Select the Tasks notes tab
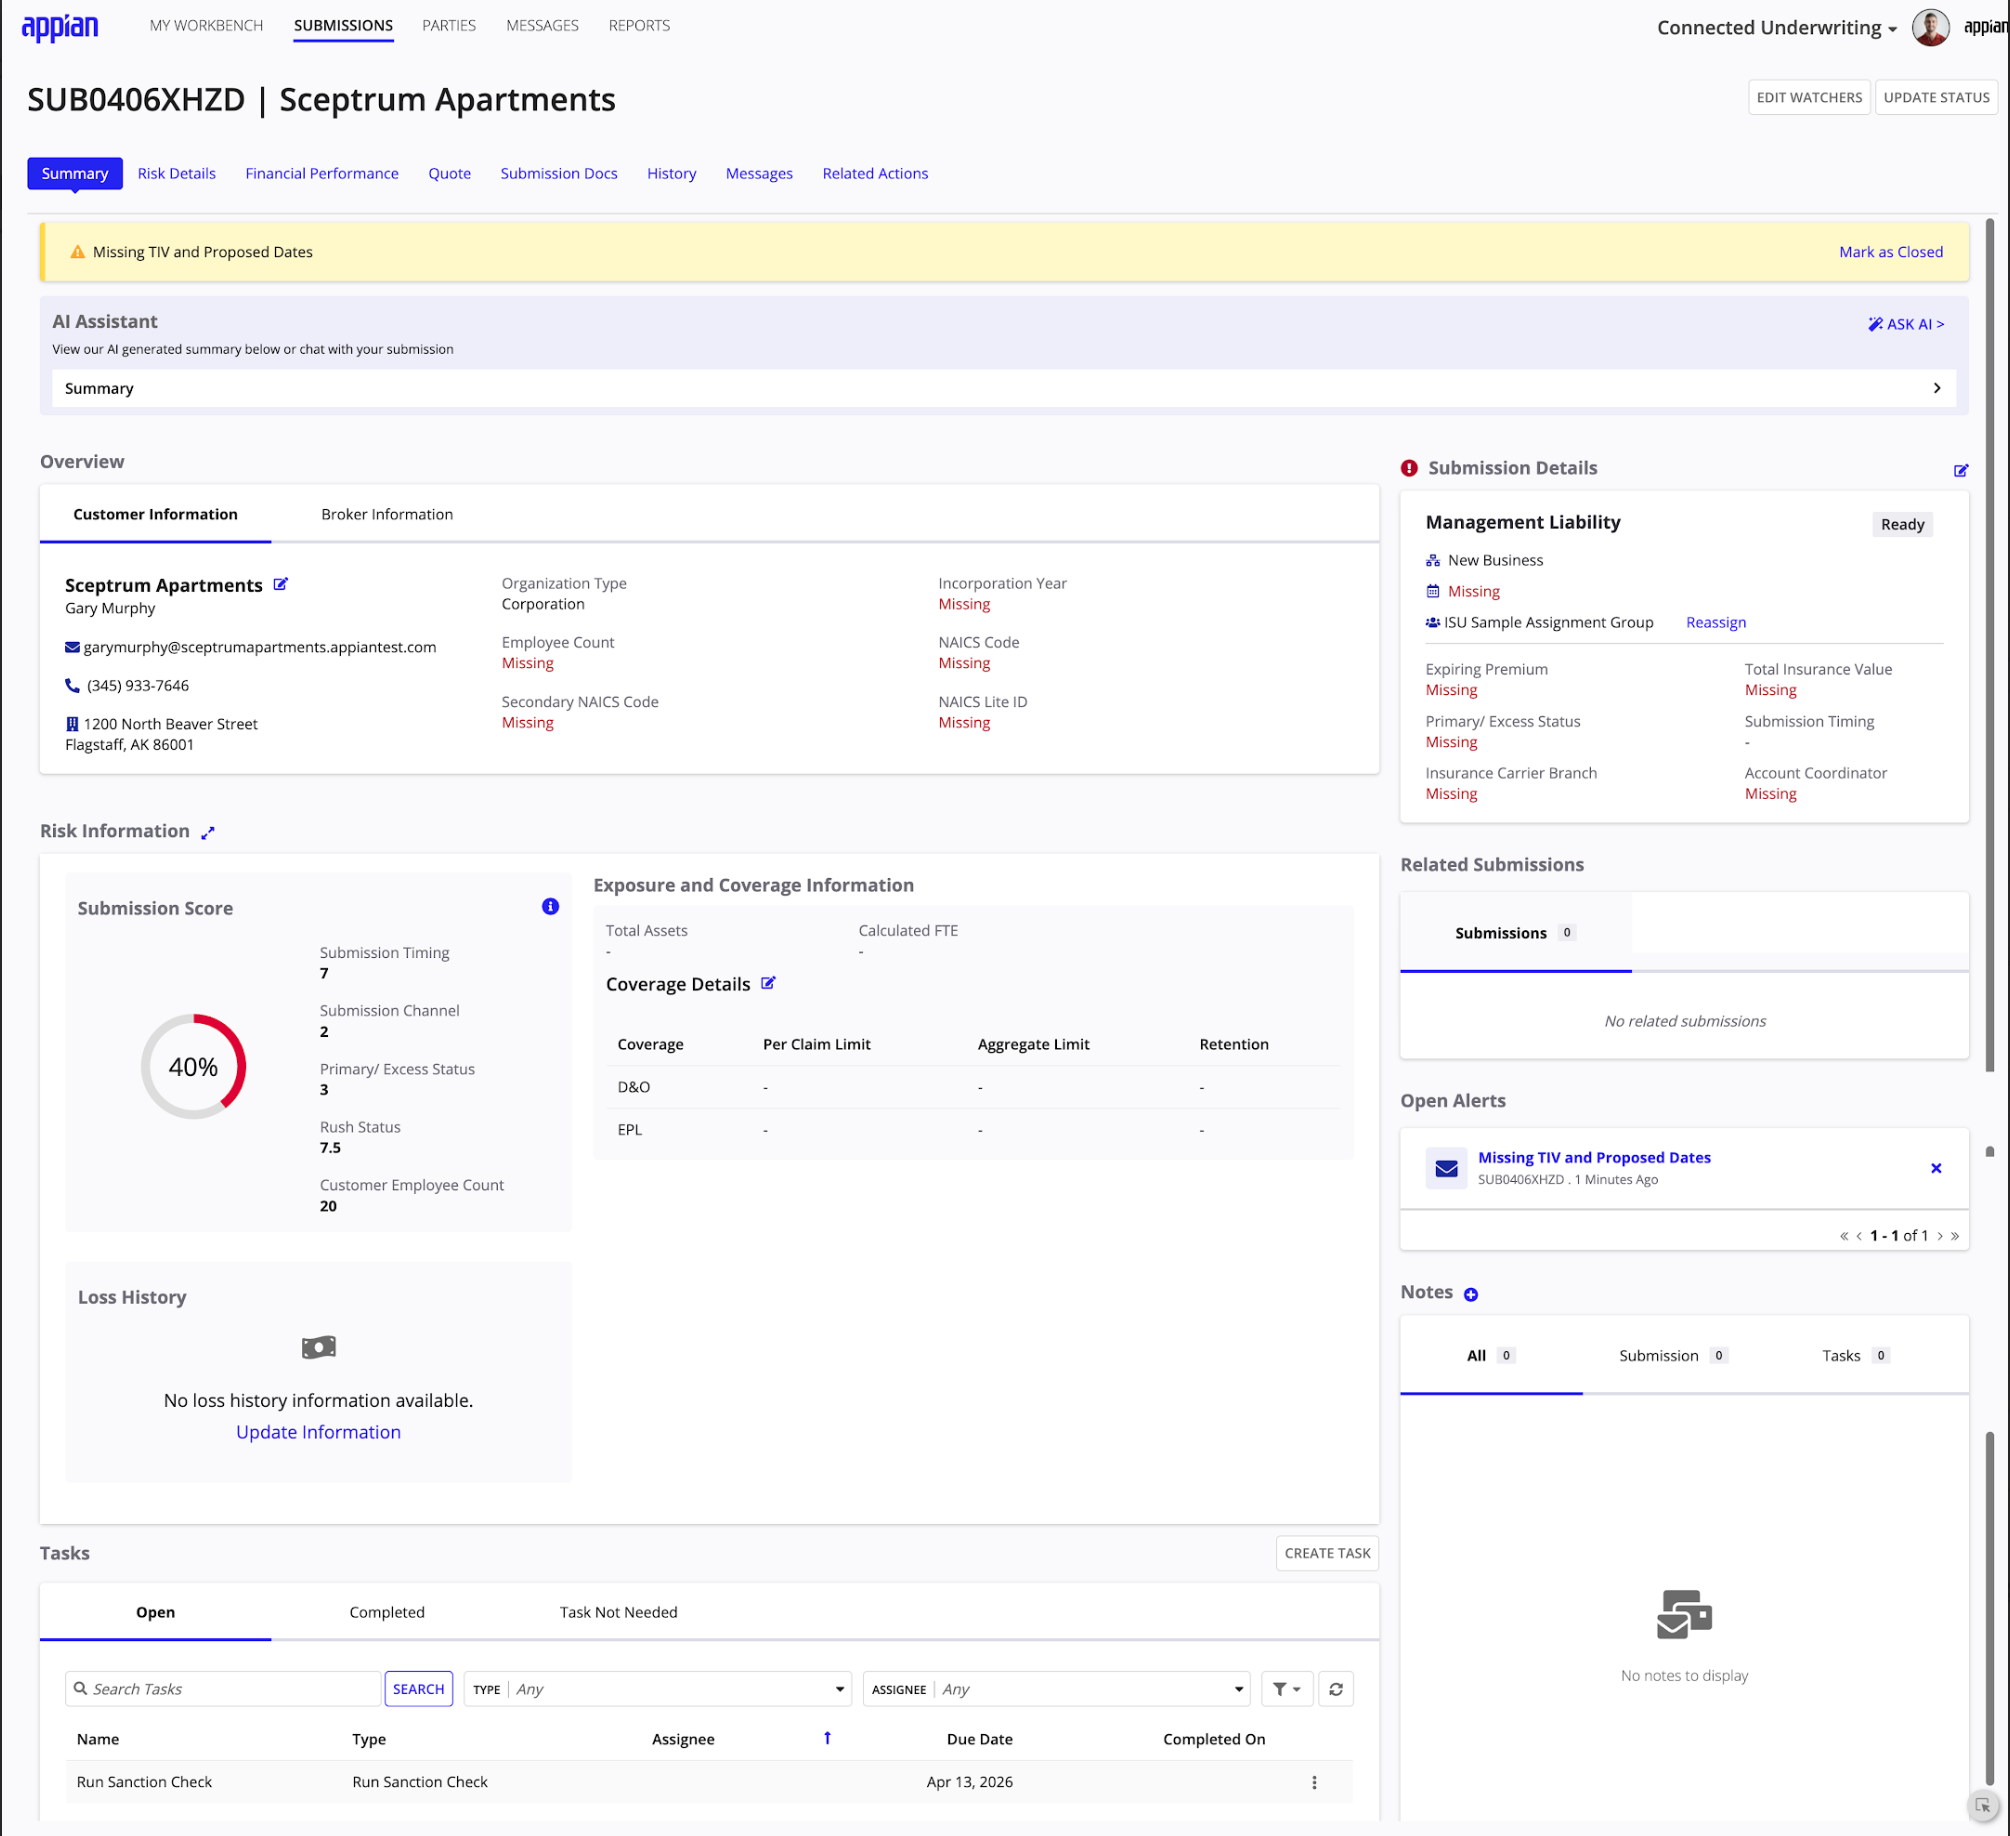The height and width of the screenshot is (1836, 2010). (1854, 1356)
